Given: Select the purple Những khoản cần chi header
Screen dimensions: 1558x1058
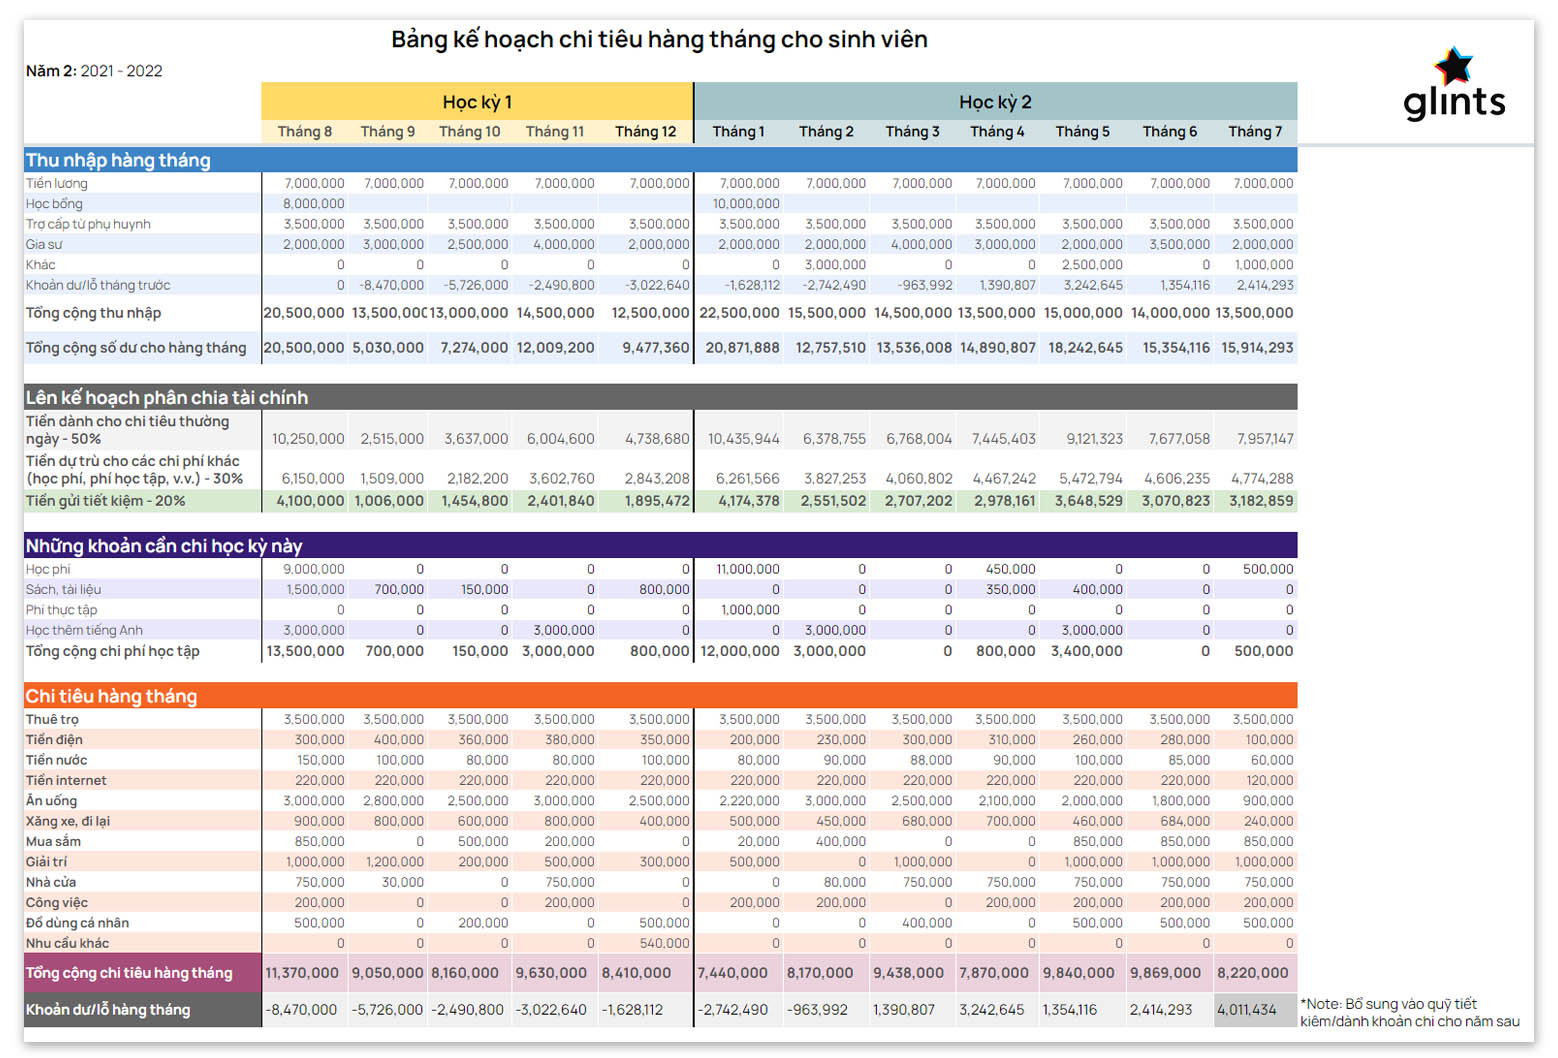Looking at the screenshot, I should point(164,546).
